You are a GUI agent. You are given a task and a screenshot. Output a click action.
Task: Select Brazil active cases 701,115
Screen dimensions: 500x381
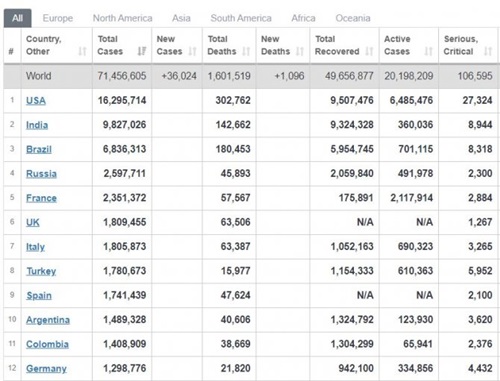click(415, 149)
